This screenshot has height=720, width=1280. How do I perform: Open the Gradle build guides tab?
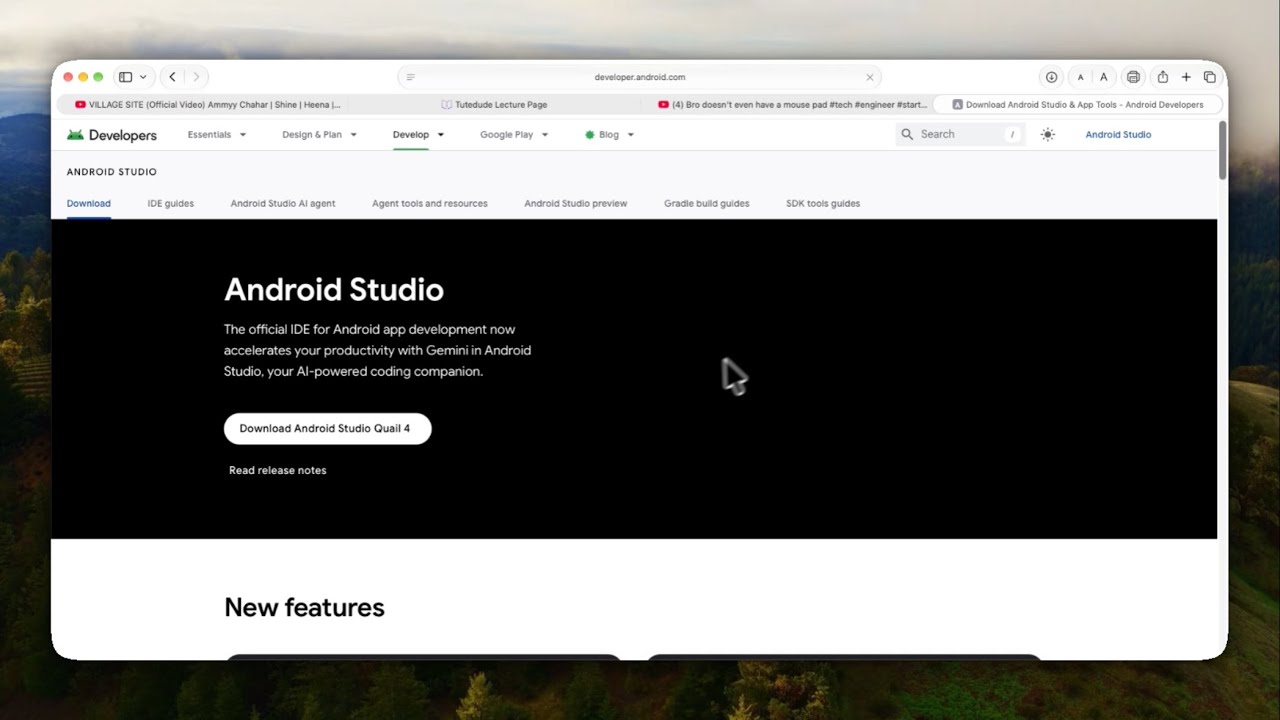(707, 203)
